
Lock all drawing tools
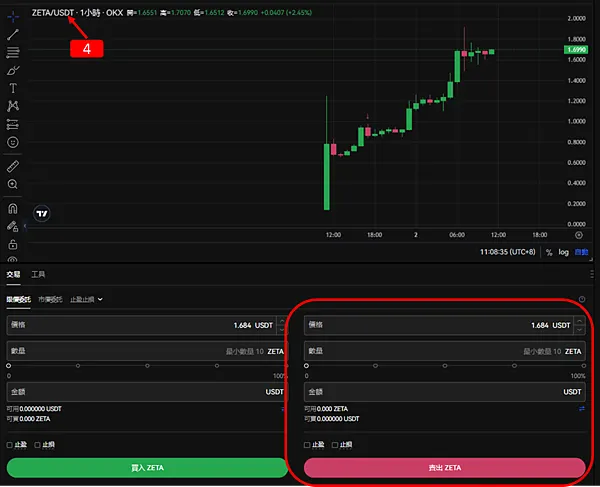point(13,244)
